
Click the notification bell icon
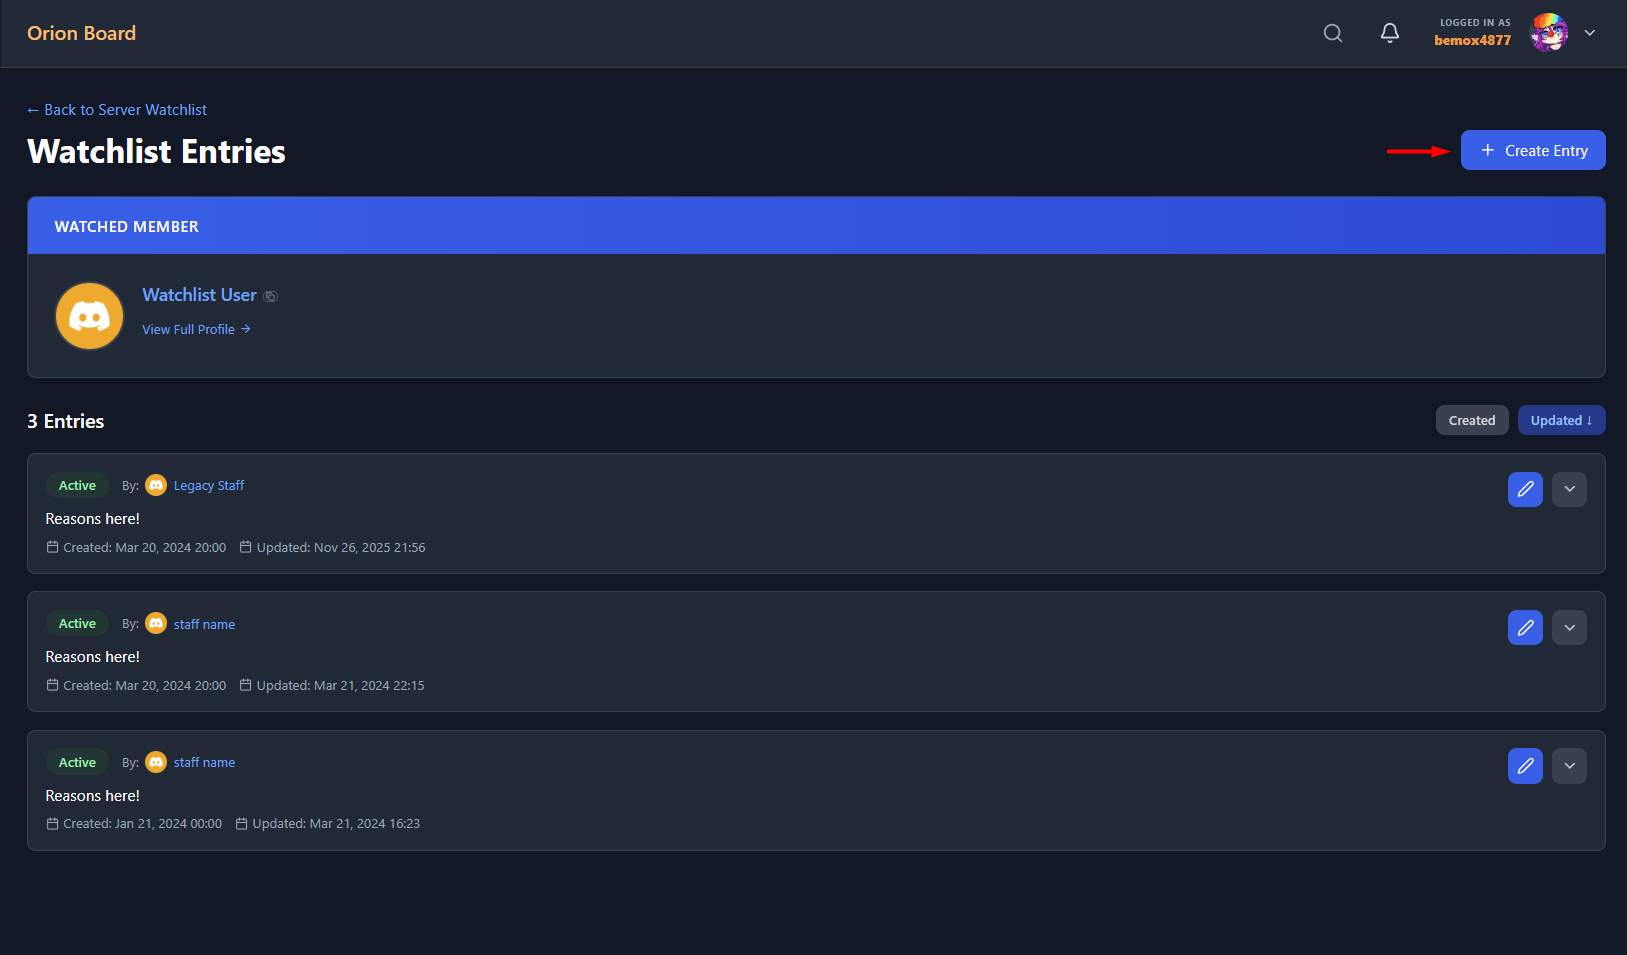point(1390,33)
